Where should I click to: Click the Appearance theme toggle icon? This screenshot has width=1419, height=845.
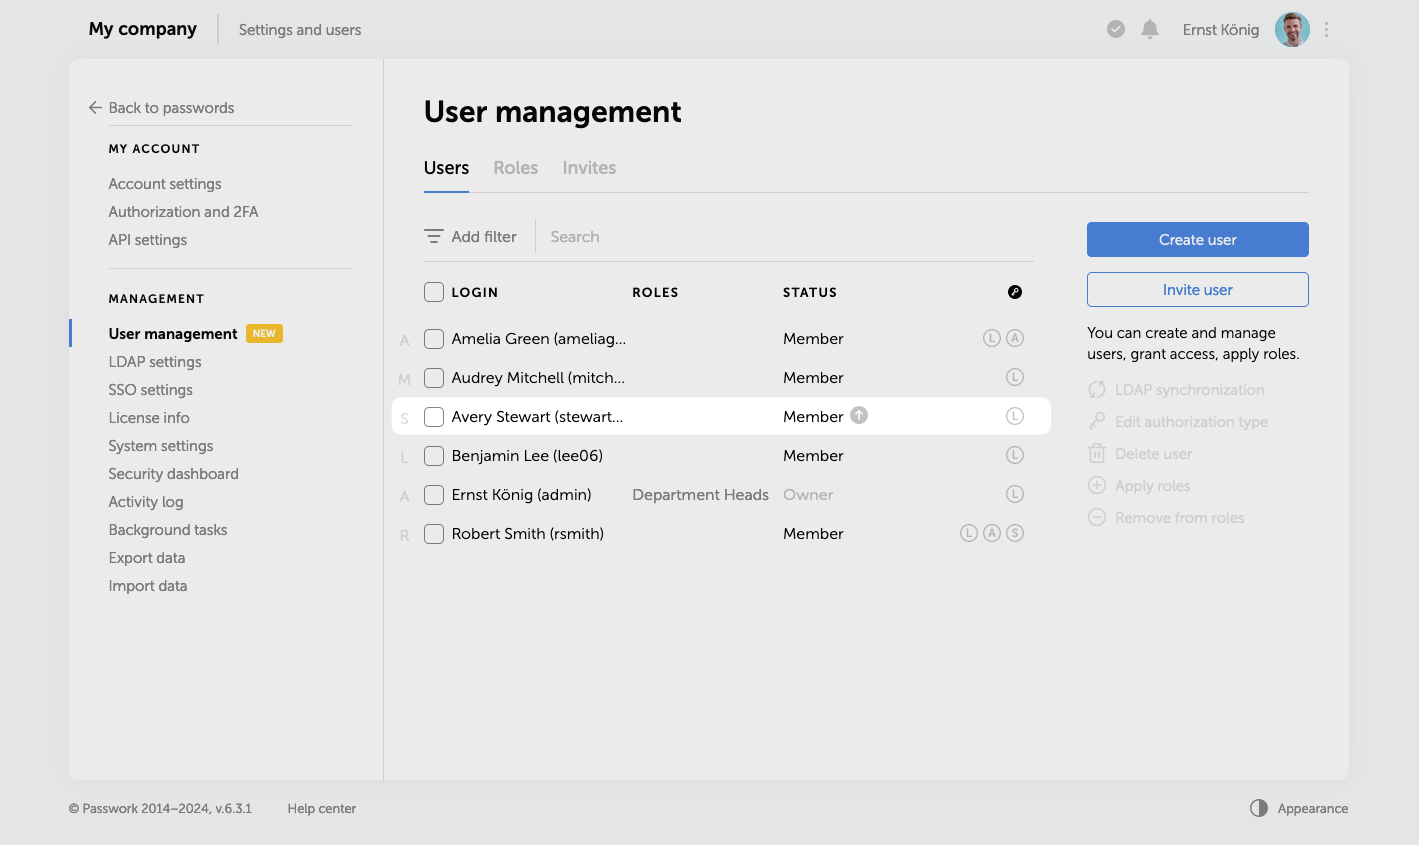(x=1259, y=808)
